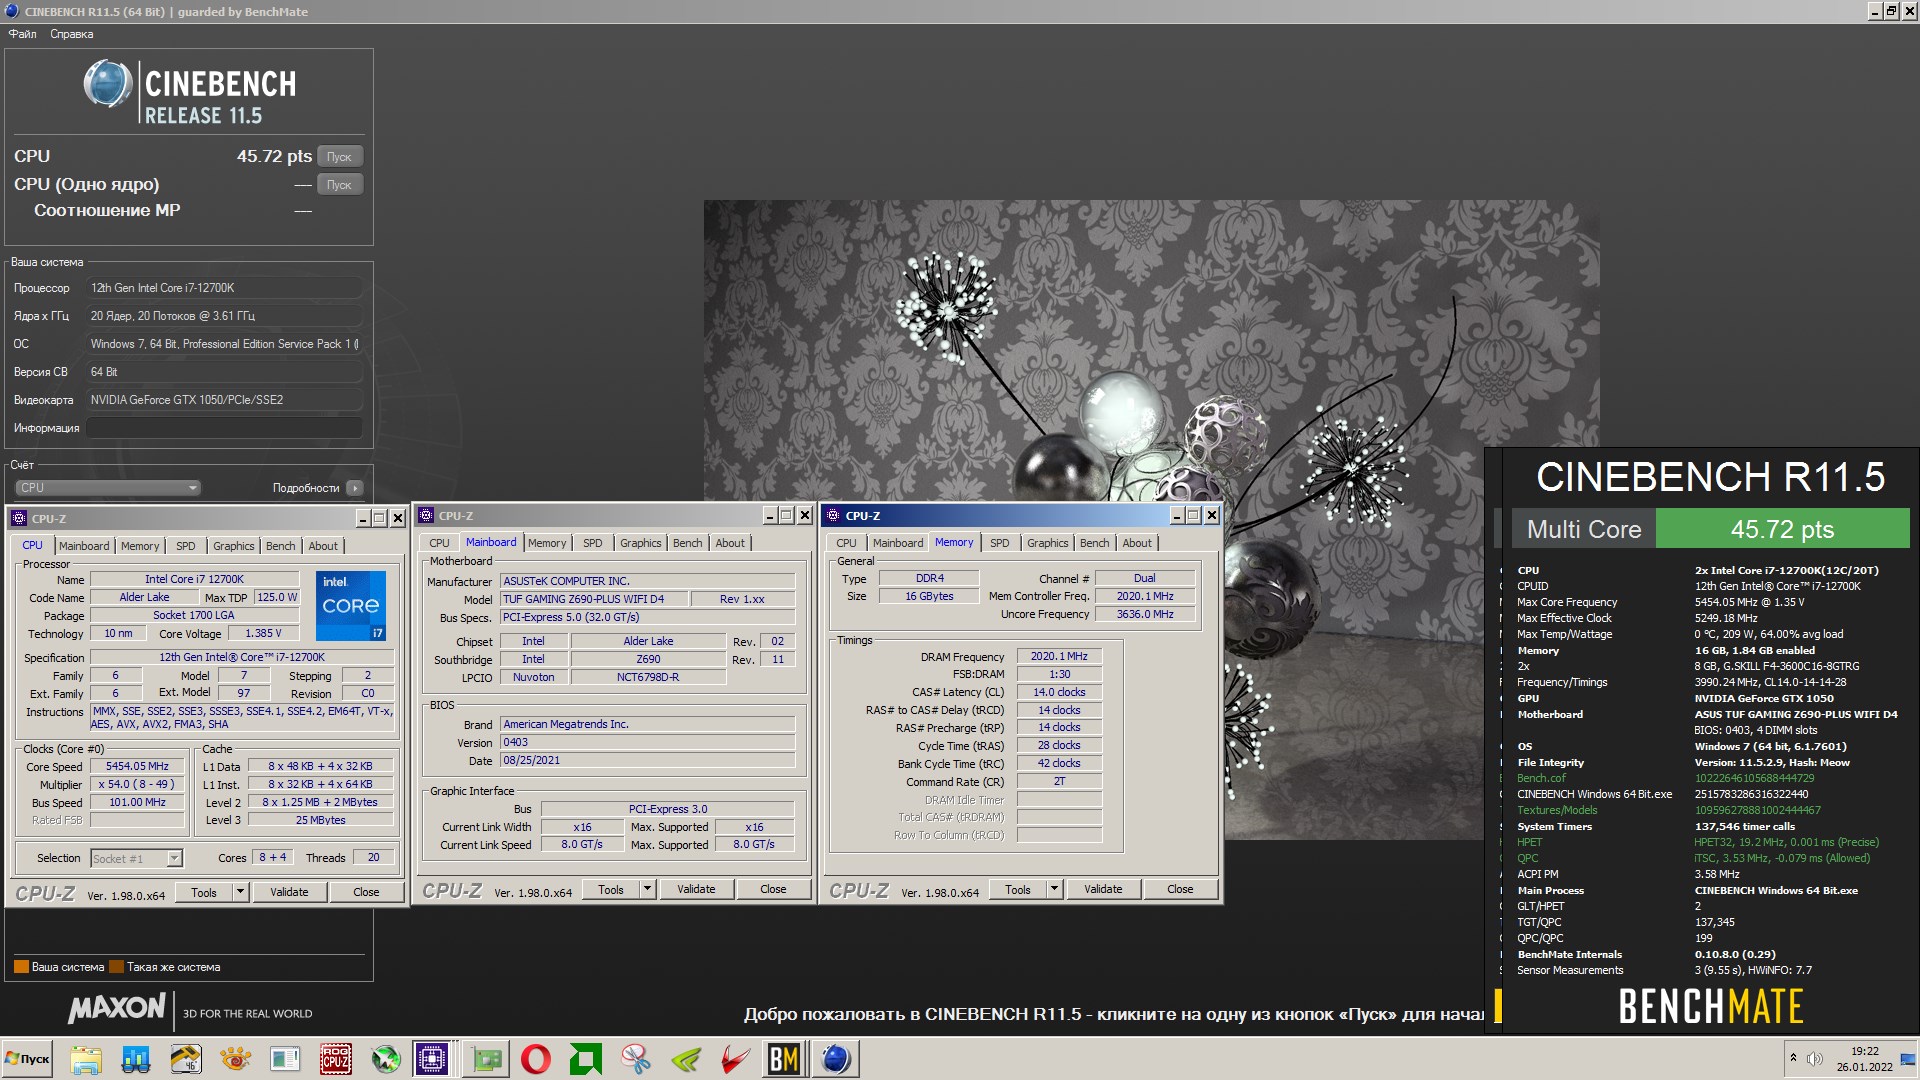This screenshot has height=1080, width=1920.
Task: Open SPD tab in left CPU-Z window
Action: pos(186,546)
